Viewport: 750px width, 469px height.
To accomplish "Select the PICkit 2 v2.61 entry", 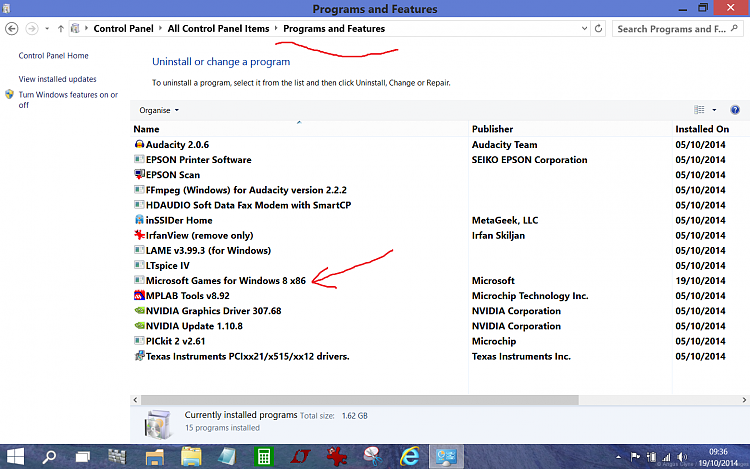I will (176, 341).
